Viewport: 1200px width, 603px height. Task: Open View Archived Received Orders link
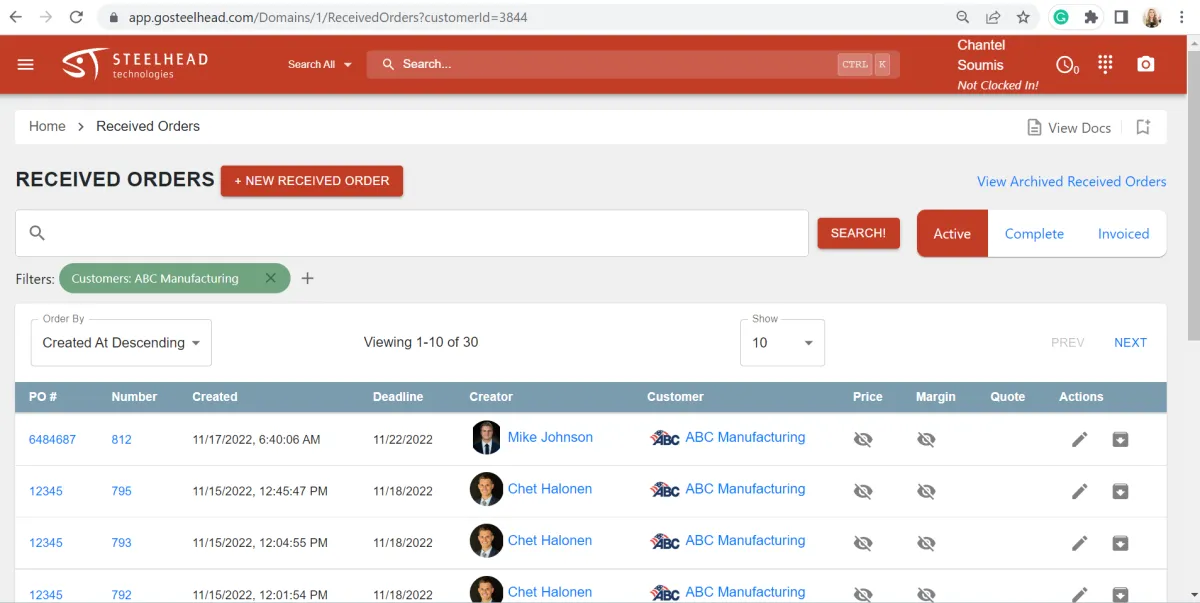click(x=1071, y=181)
